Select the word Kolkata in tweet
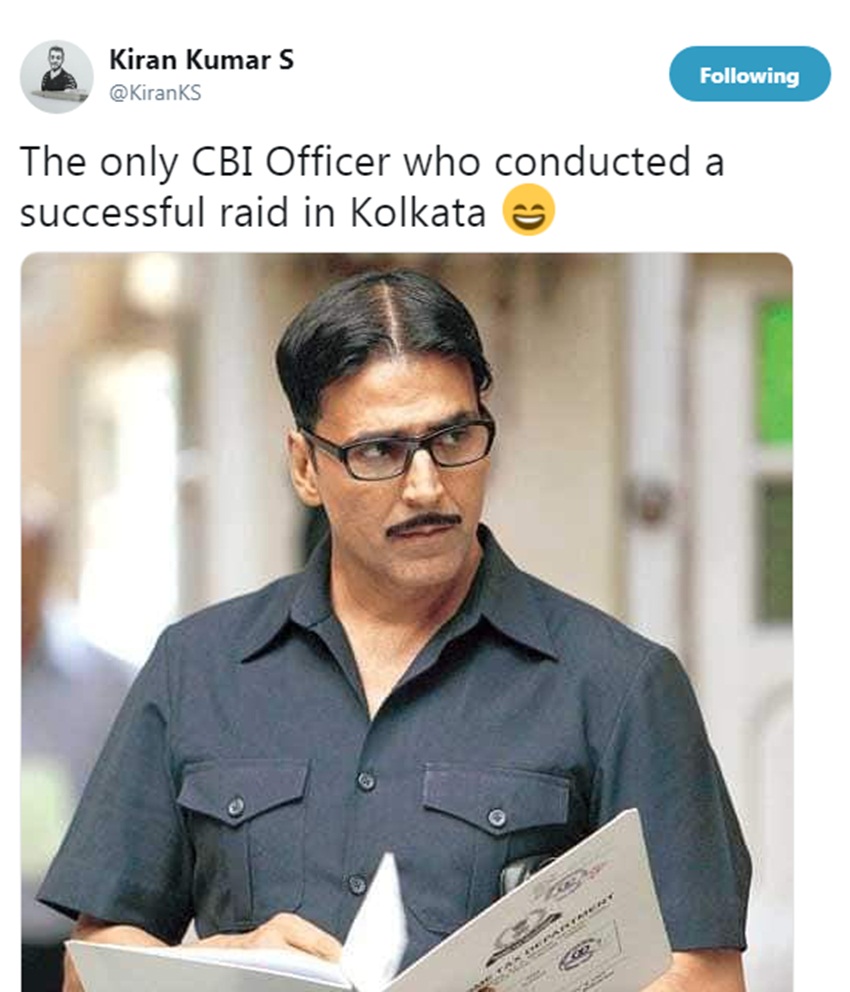This screenshot has height=992, width=850. point(417,213)
